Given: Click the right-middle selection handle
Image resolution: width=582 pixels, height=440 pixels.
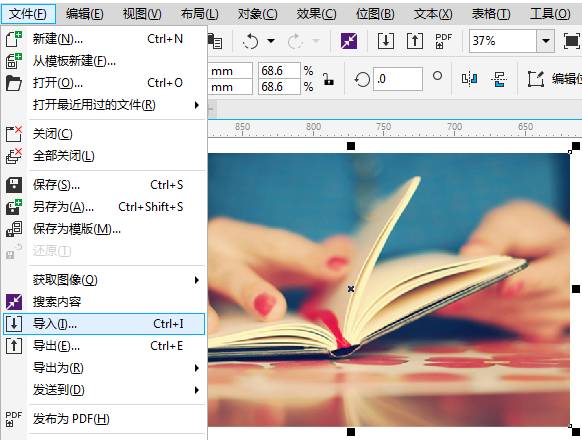Looking at the screenshot, I should pos(576,289).
